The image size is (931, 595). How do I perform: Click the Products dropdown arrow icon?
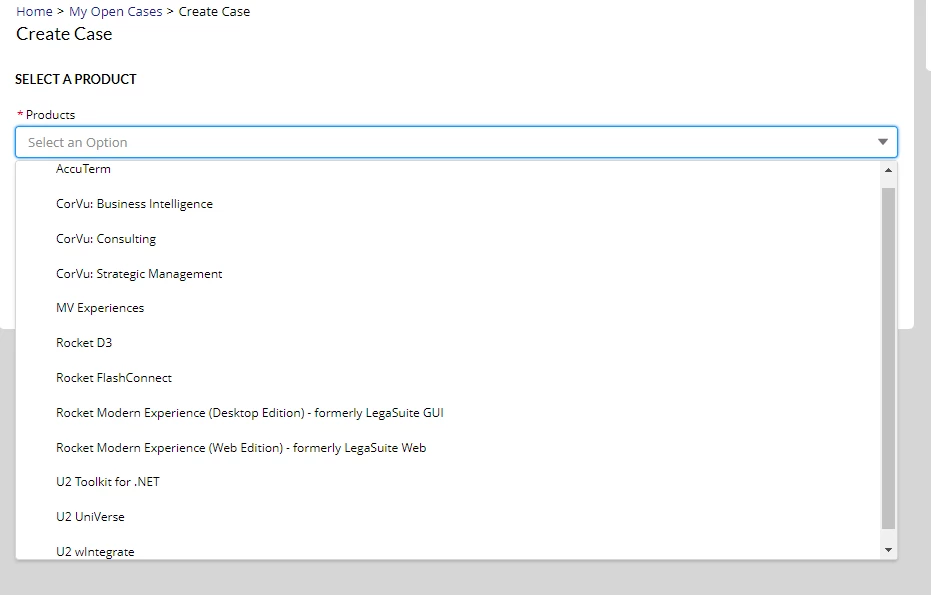[883, 142]
